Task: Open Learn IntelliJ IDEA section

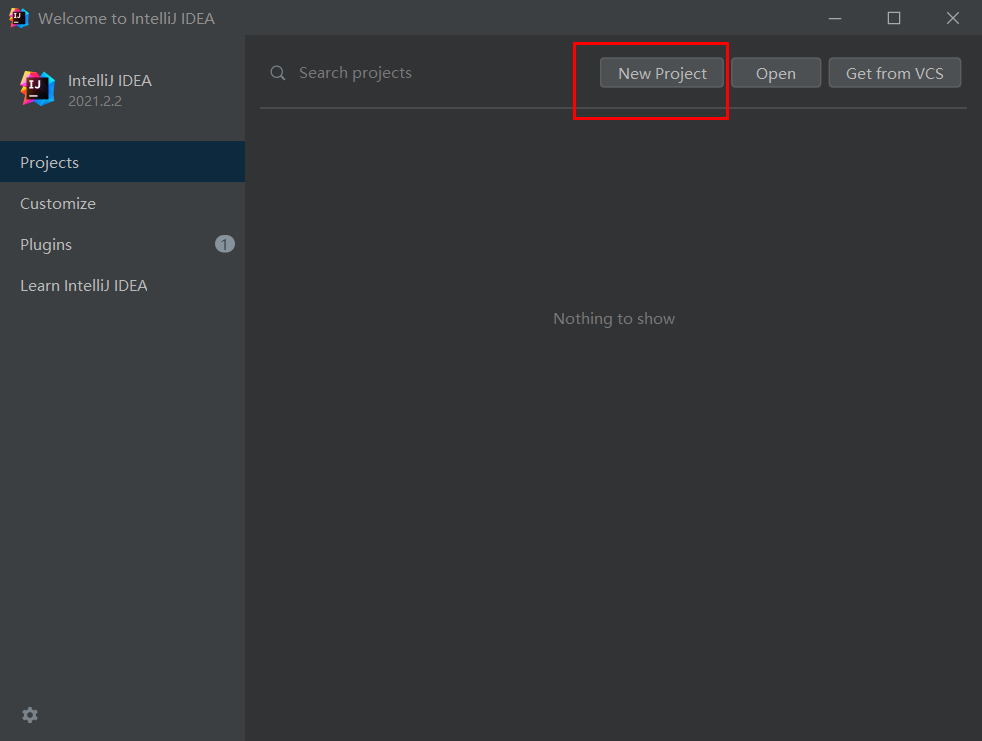Action: (x=122, y=285)
